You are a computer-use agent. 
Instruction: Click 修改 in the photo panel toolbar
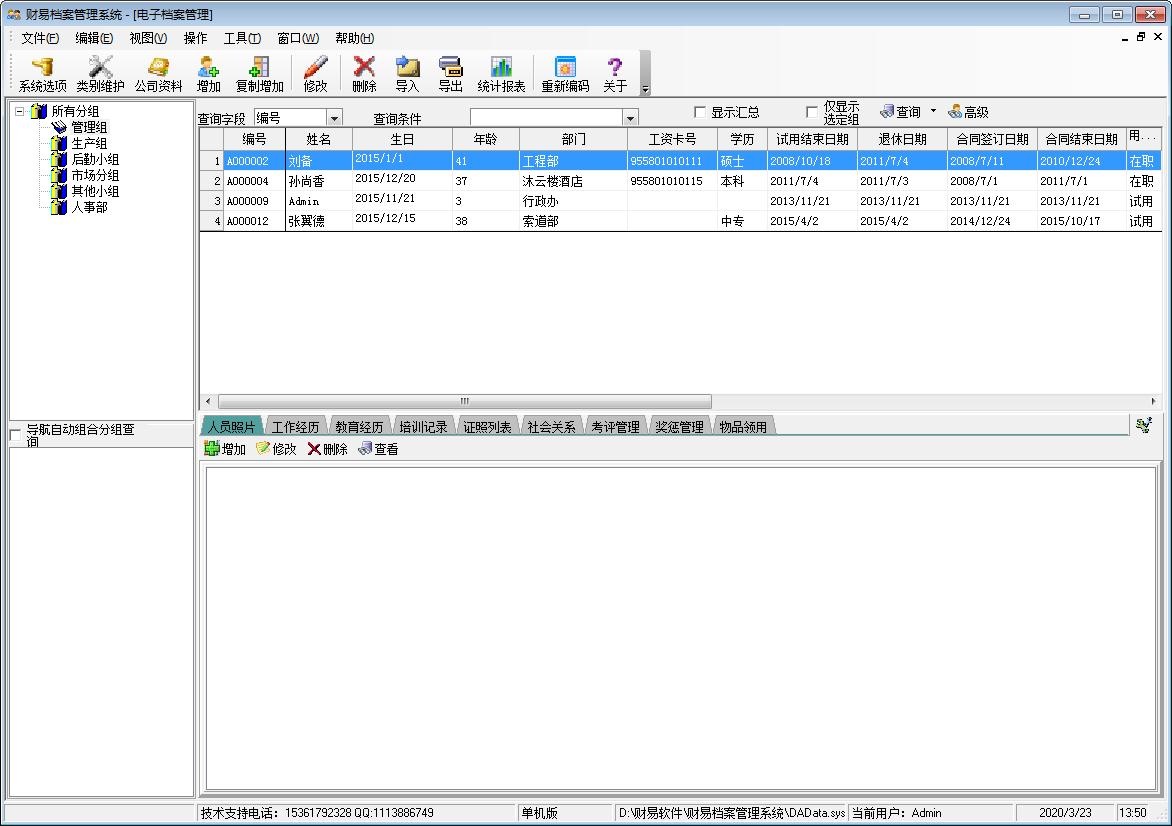coord(276,449)
